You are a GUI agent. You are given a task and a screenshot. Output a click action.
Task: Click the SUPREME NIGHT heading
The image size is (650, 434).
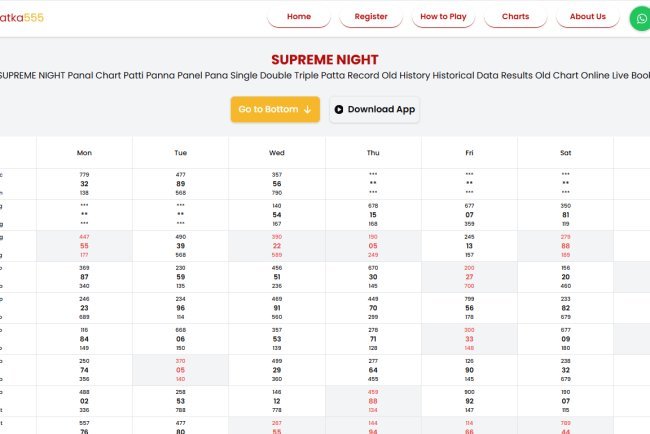pos(325,60)
